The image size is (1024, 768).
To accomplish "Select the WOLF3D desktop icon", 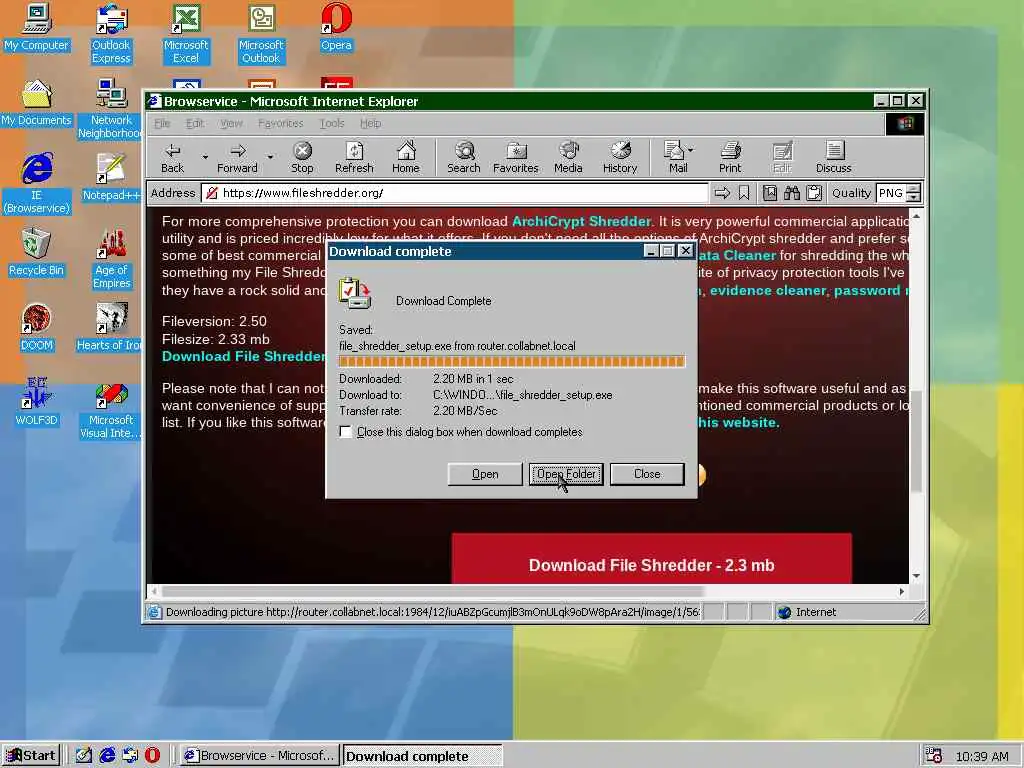I will (x=37, y=402).
